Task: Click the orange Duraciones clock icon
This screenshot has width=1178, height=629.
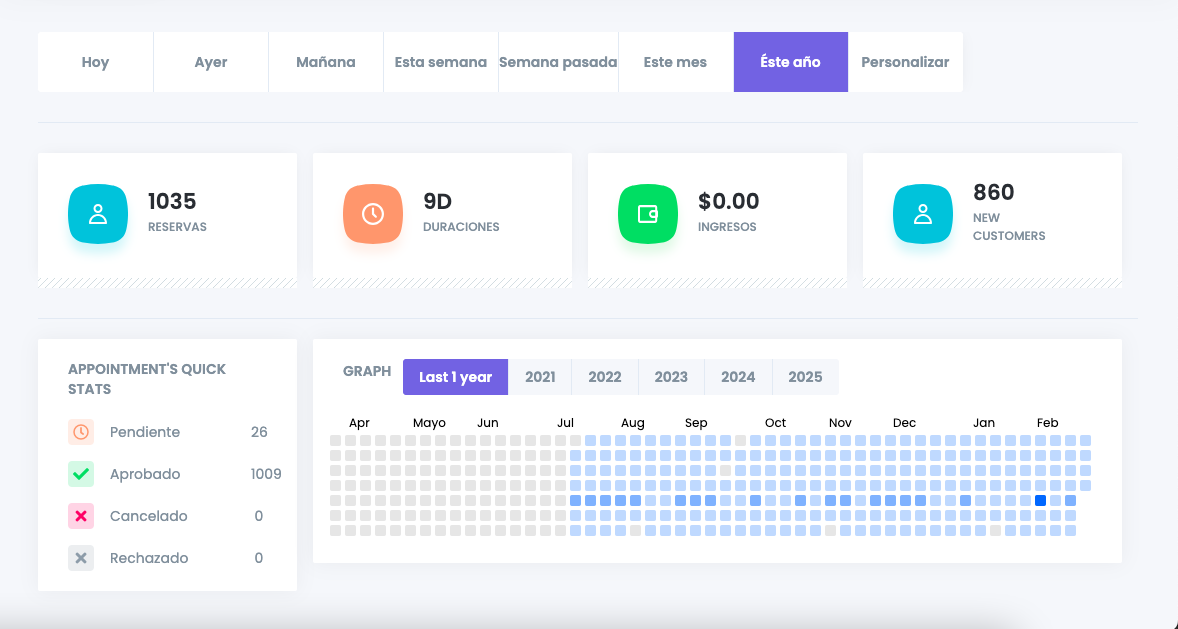Action: point(373,214)
